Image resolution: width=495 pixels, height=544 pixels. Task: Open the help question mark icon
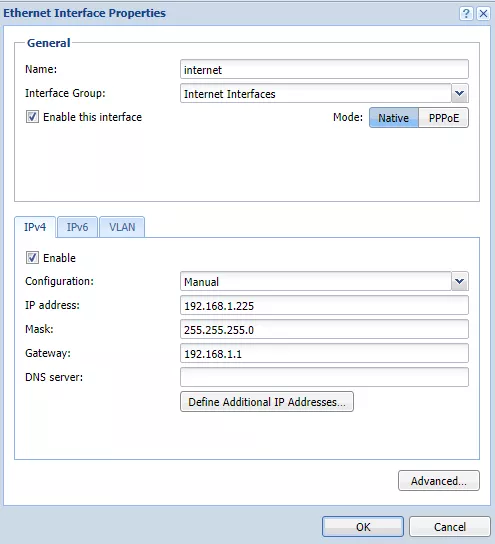pos(466,14)
